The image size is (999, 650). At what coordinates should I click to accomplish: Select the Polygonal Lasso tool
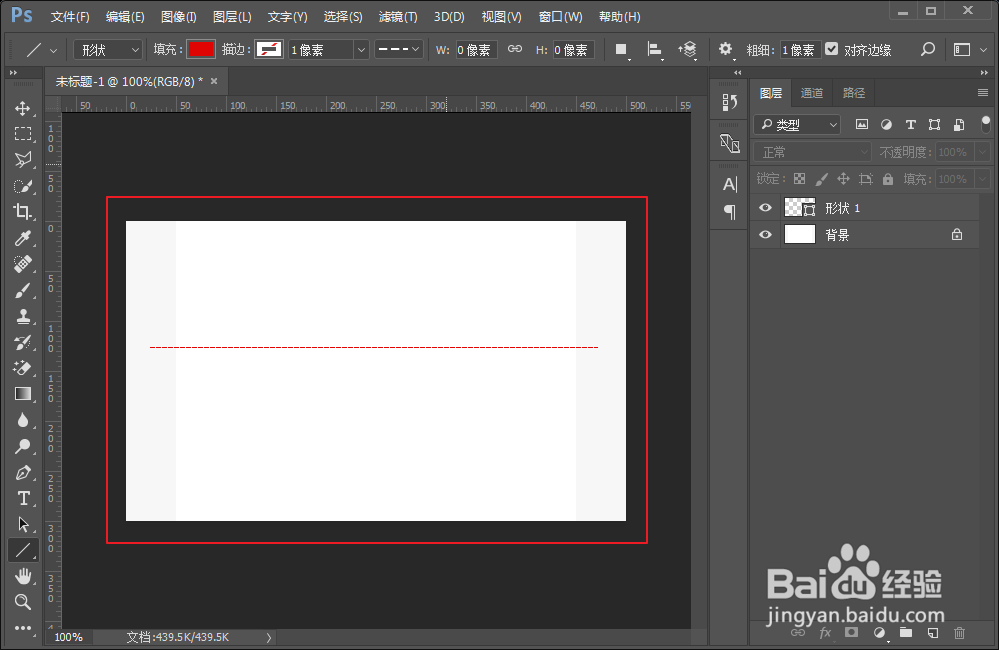(23, 159)
